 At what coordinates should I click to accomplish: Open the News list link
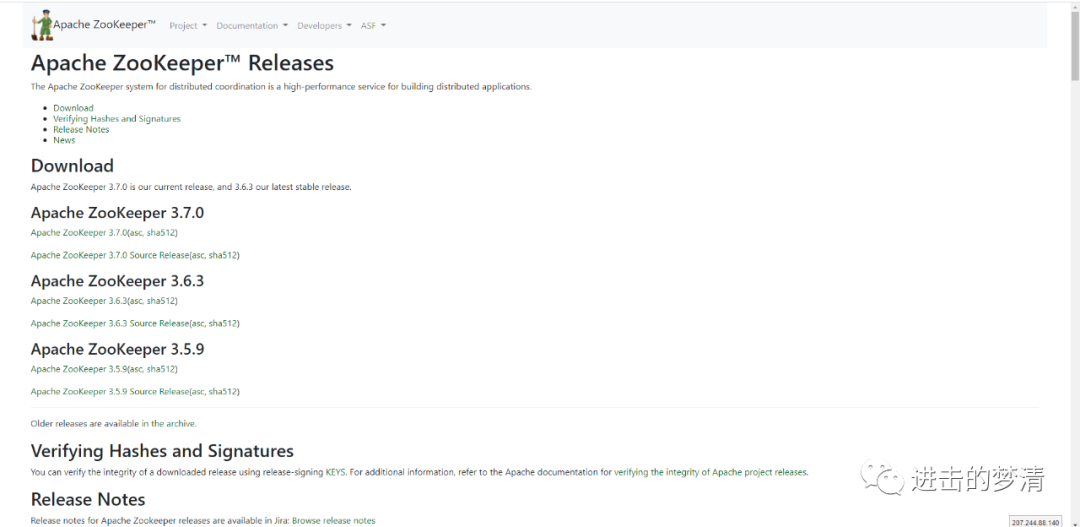click(x=64, y=140)
